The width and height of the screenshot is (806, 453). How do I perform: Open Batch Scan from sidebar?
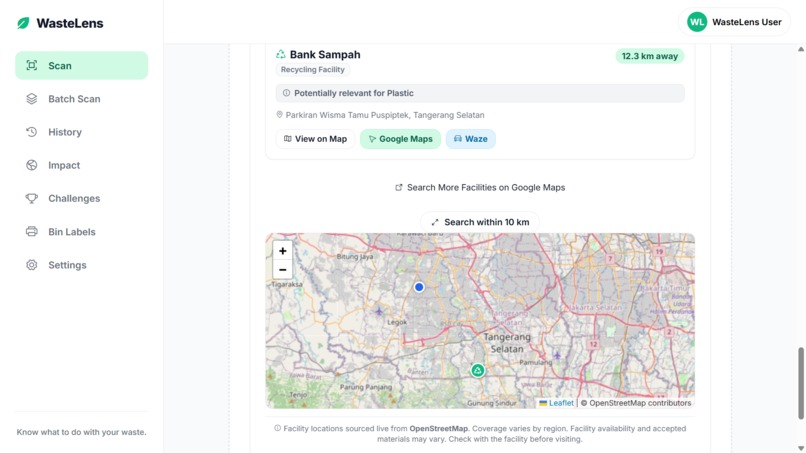click(81, 99)
